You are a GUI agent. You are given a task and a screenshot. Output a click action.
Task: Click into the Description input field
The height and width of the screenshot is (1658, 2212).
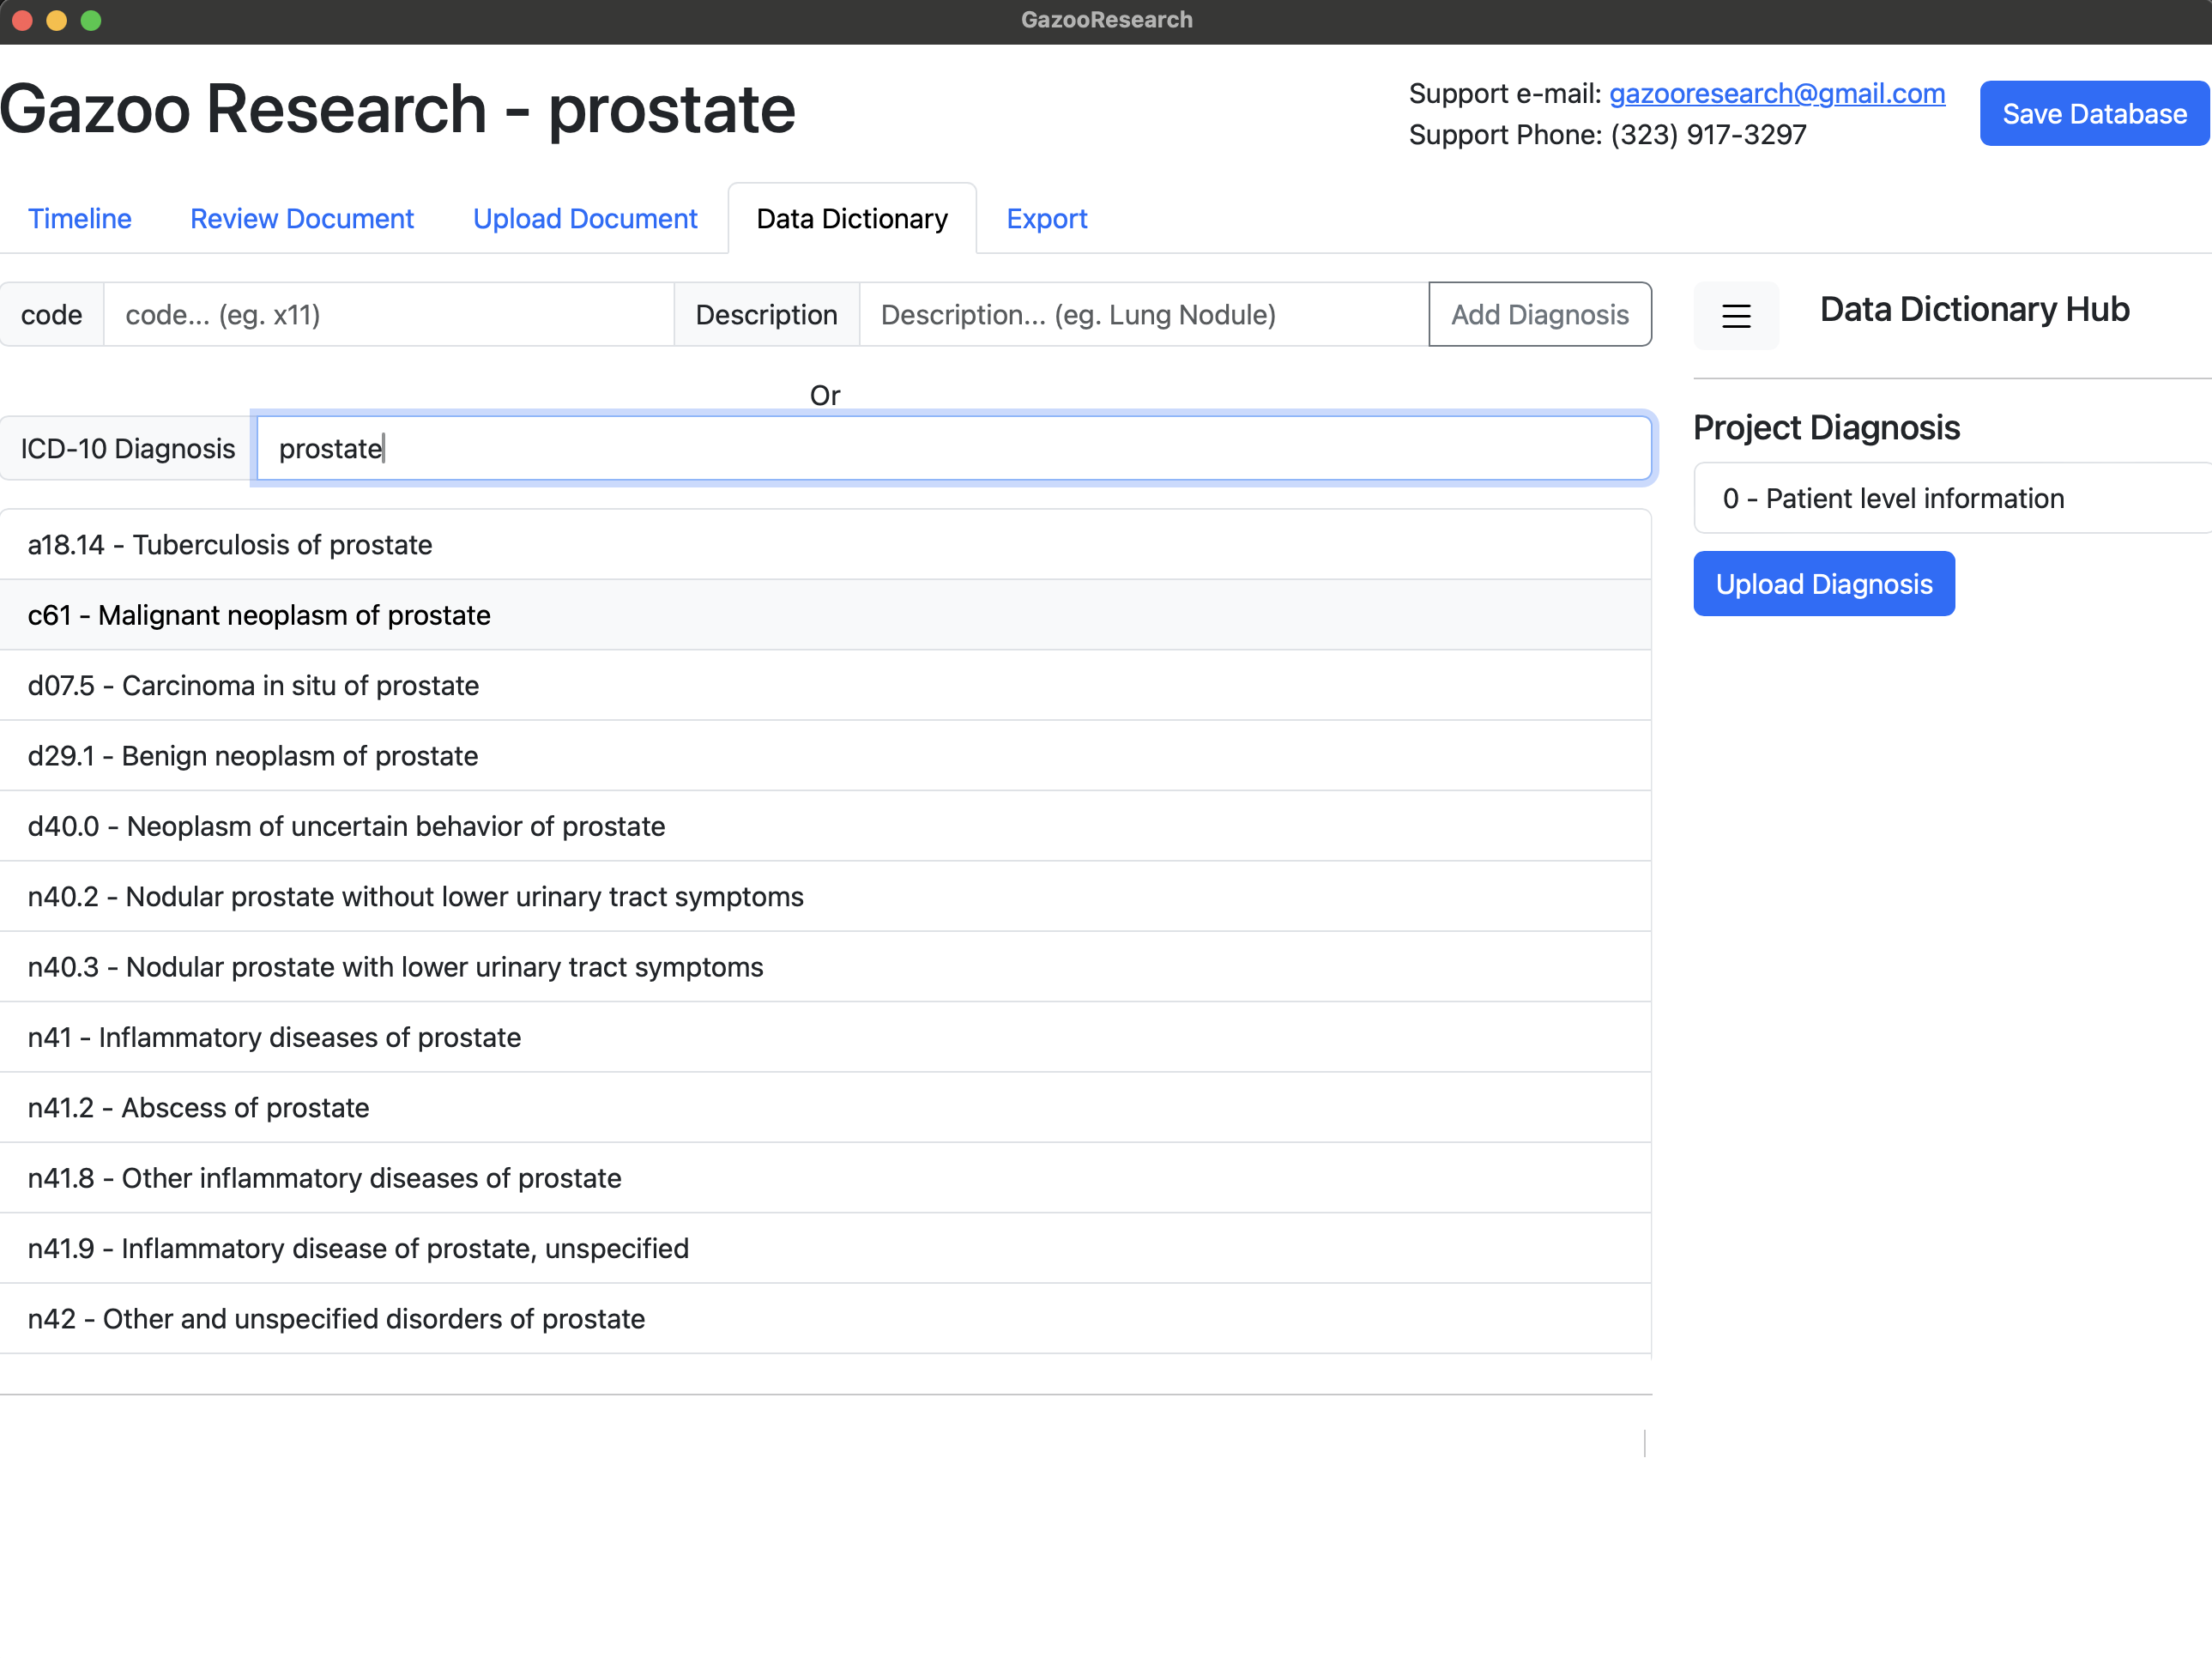click(1143, 315)
